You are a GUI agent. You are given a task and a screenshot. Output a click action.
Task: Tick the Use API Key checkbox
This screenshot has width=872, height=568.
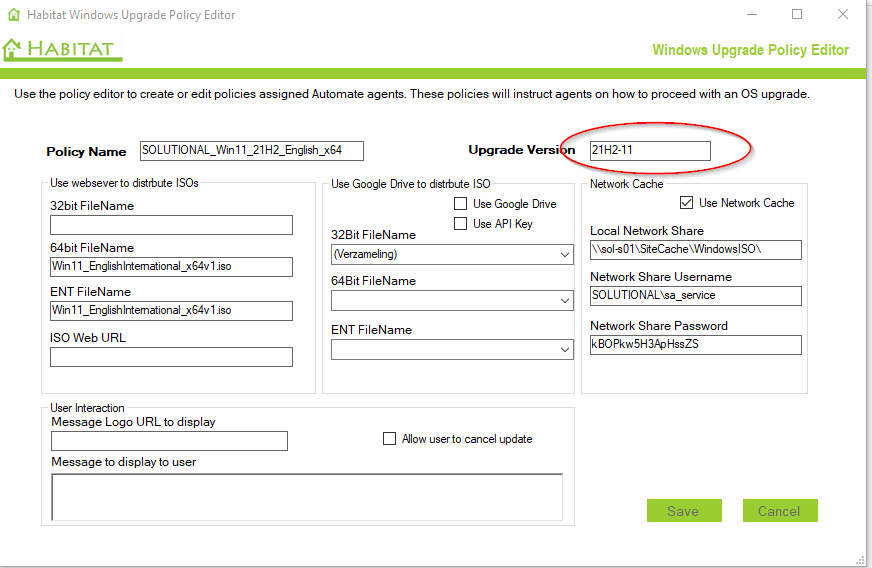461,224
